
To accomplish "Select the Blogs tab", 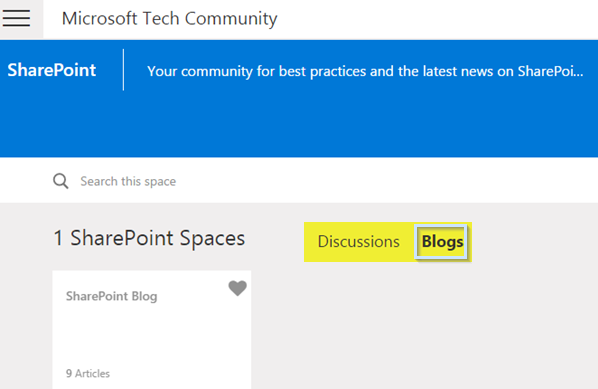I will pos(442,242).
